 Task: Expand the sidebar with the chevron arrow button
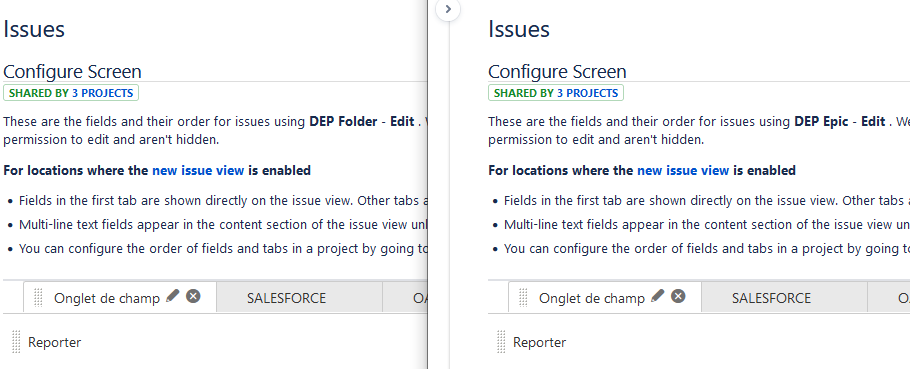448,9
